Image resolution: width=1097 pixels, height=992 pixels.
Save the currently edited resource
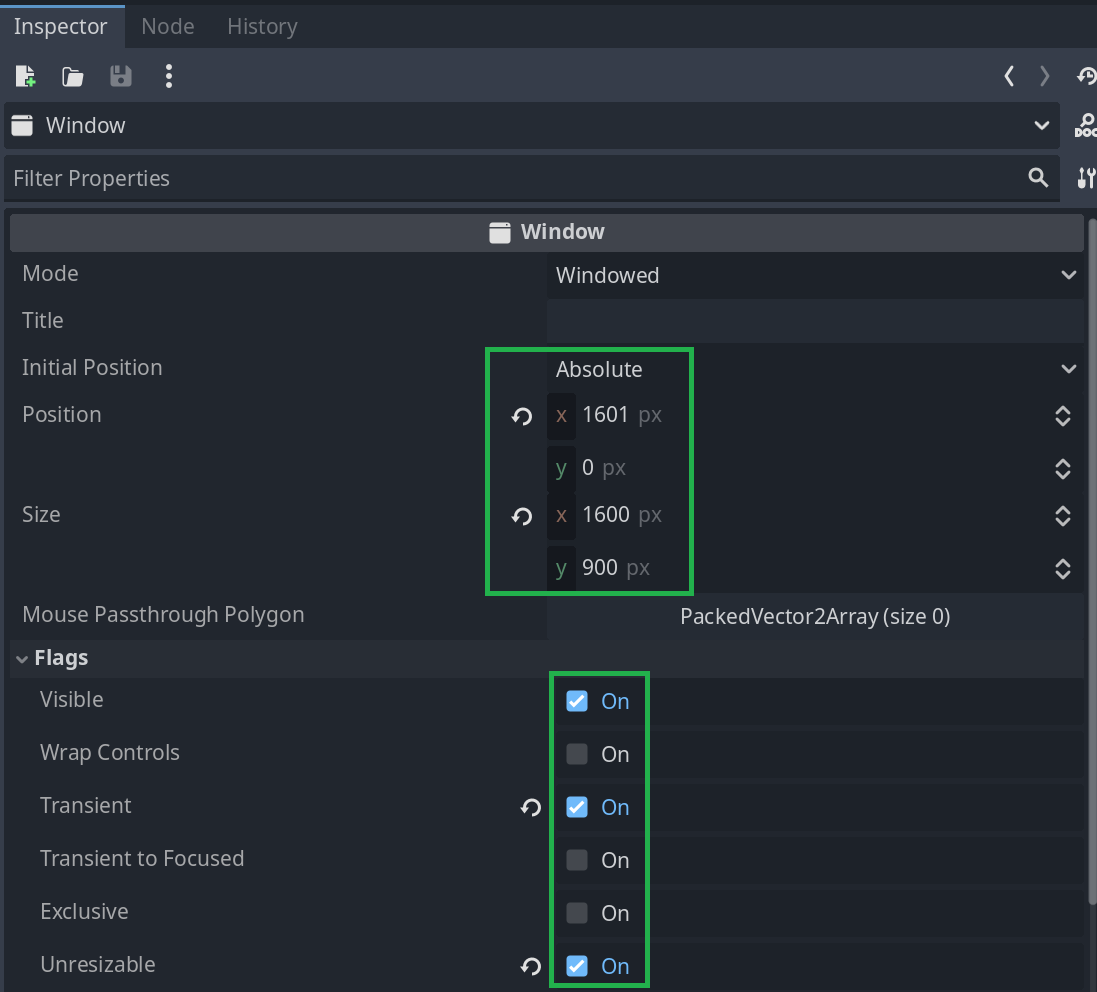121,76
